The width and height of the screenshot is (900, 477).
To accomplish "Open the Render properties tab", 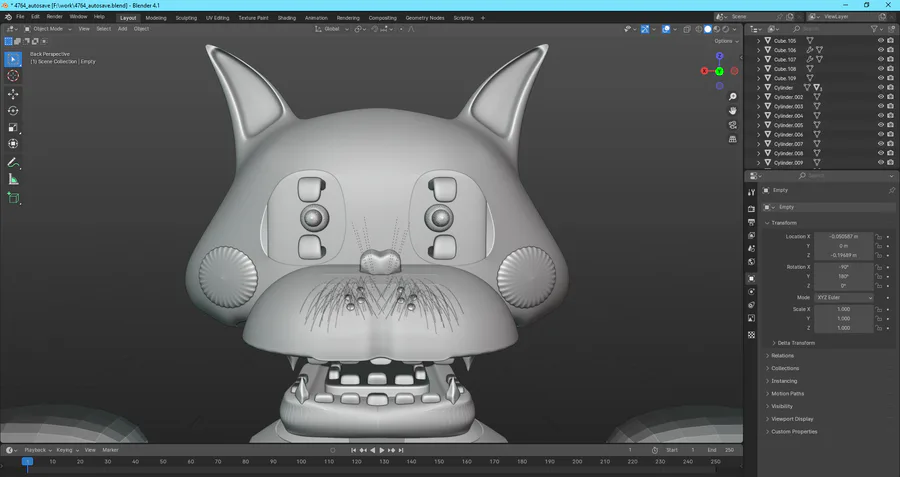I will point(751,209).
